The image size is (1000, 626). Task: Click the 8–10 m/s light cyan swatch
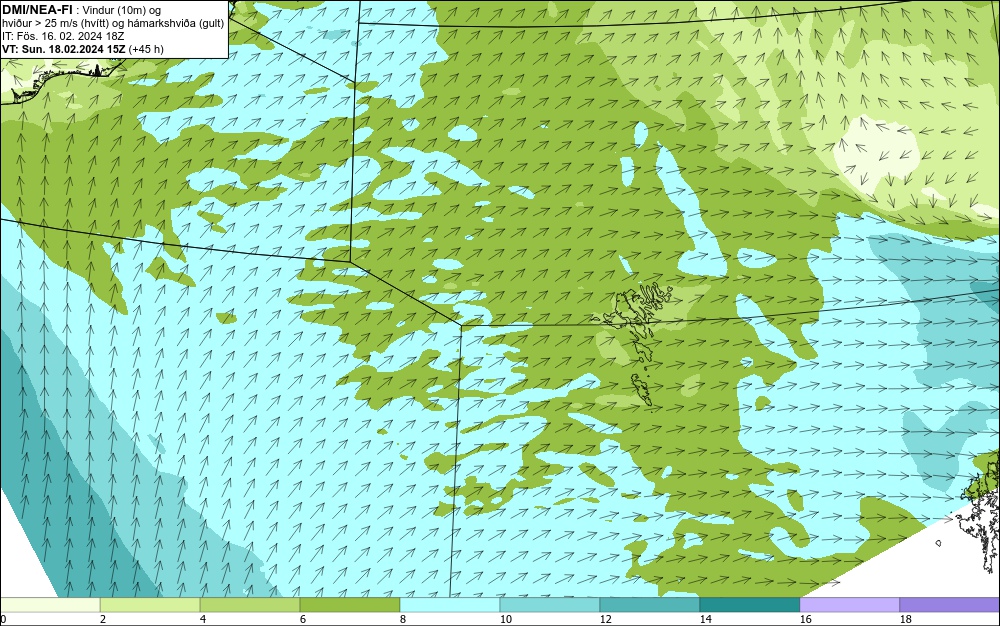(450, 604)
